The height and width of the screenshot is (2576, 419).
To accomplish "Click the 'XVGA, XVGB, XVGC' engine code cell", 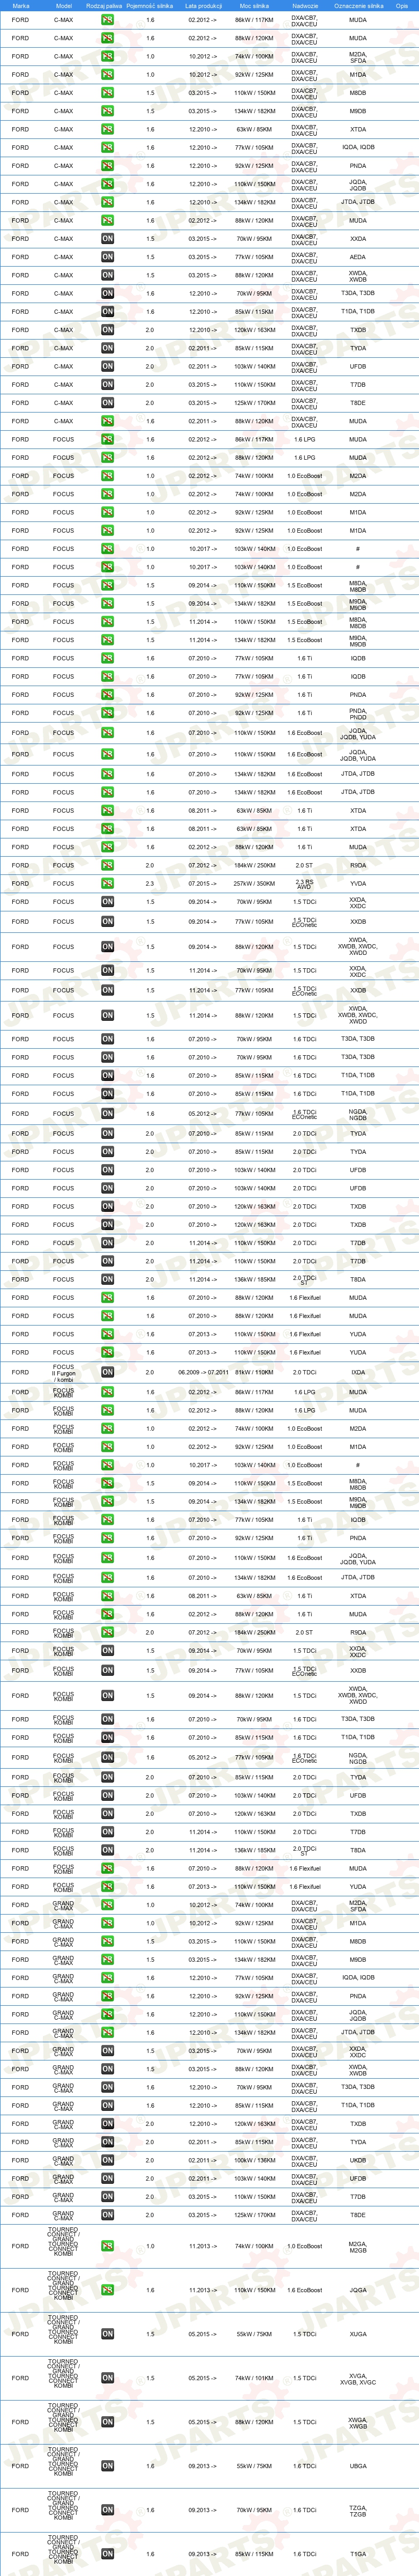I will point(358,2378).
